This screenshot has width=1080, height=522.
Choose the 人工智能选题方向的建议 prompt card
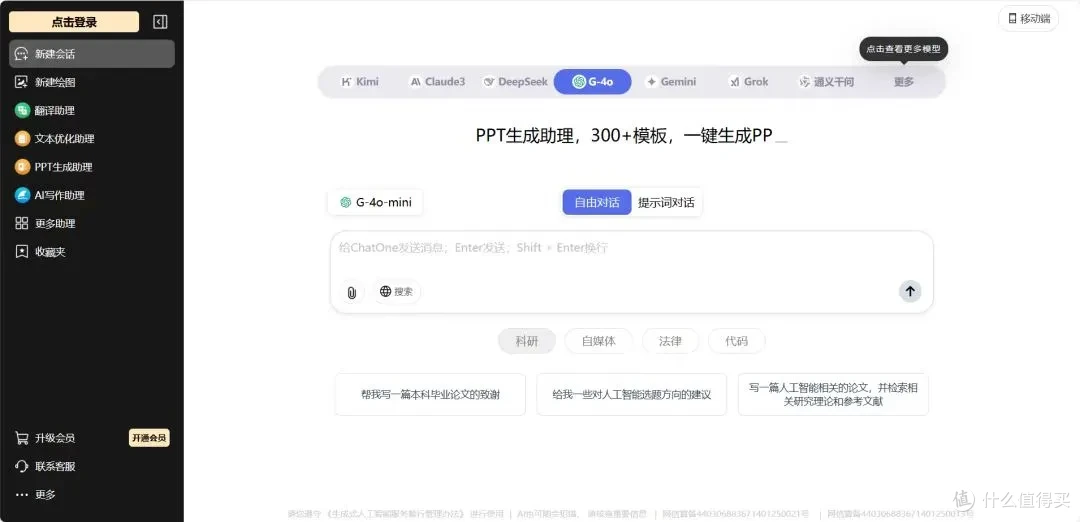tap(632, 395)
